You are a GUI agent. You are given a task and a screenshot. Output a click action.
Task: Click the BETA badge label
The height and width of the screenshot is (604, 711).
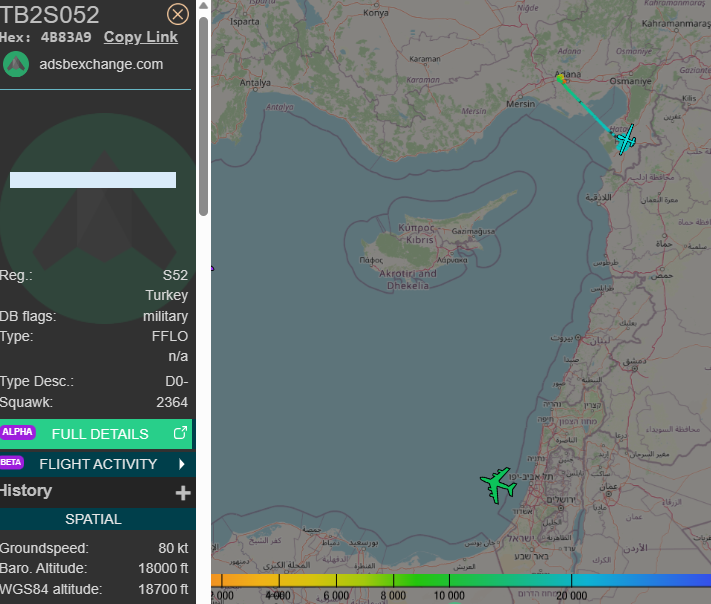coord(11,462)
